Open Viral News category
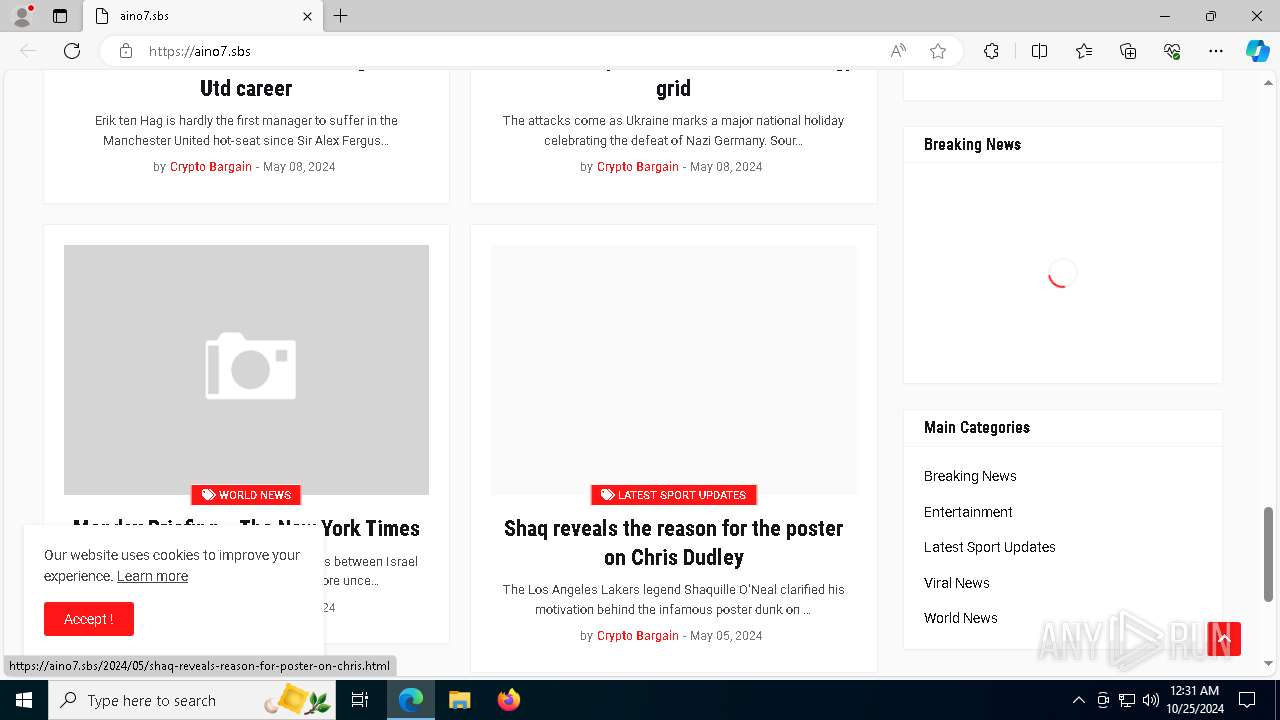The image size is (1280, 720). pos(957,583)
